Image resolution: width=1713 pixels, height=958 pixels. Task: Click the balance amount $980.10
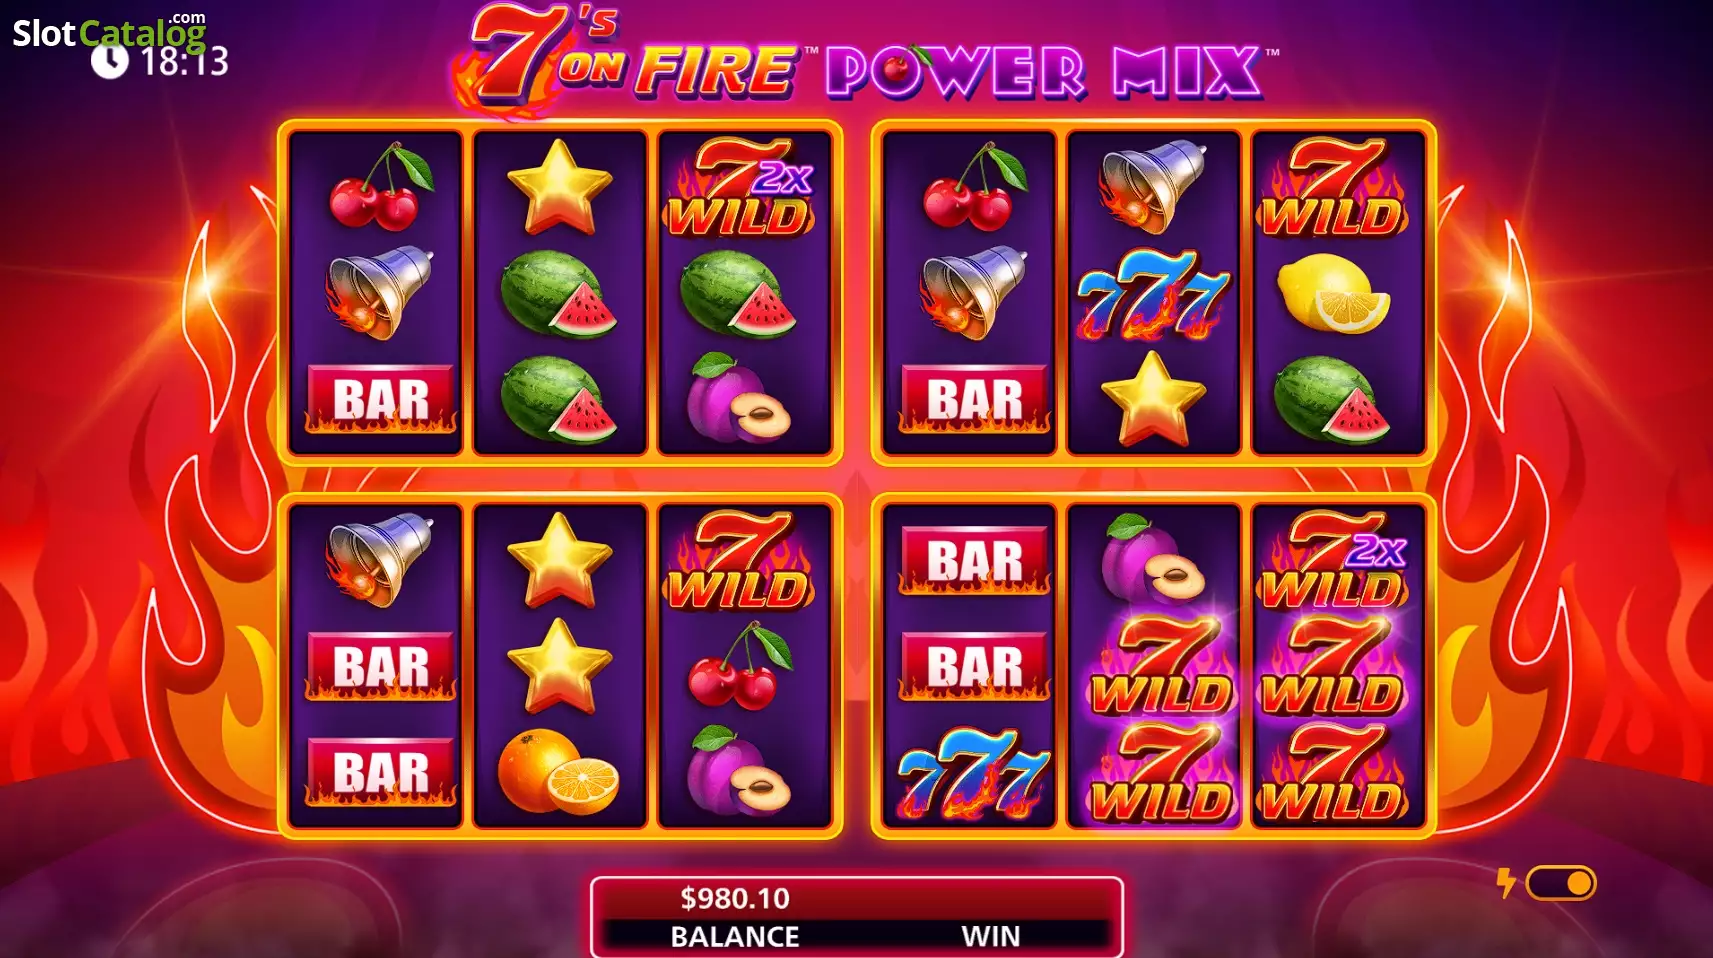tap(735, 898)
